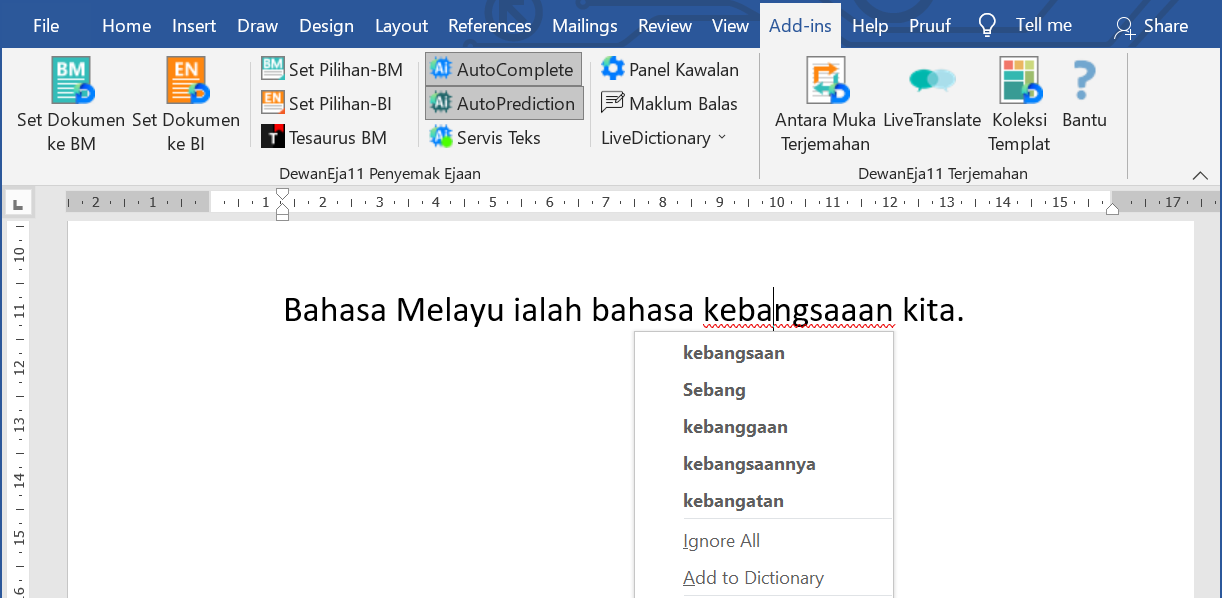Click the Share button
This screenshot has height=598, width=1222.
pos(1151,25)
